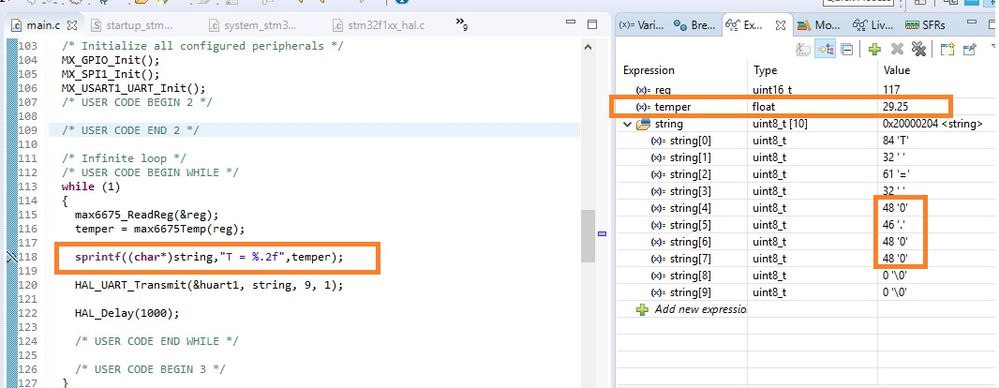Remove selected expression with gray X icon
The height and width of the screenshot is (388, 999).
897,49
